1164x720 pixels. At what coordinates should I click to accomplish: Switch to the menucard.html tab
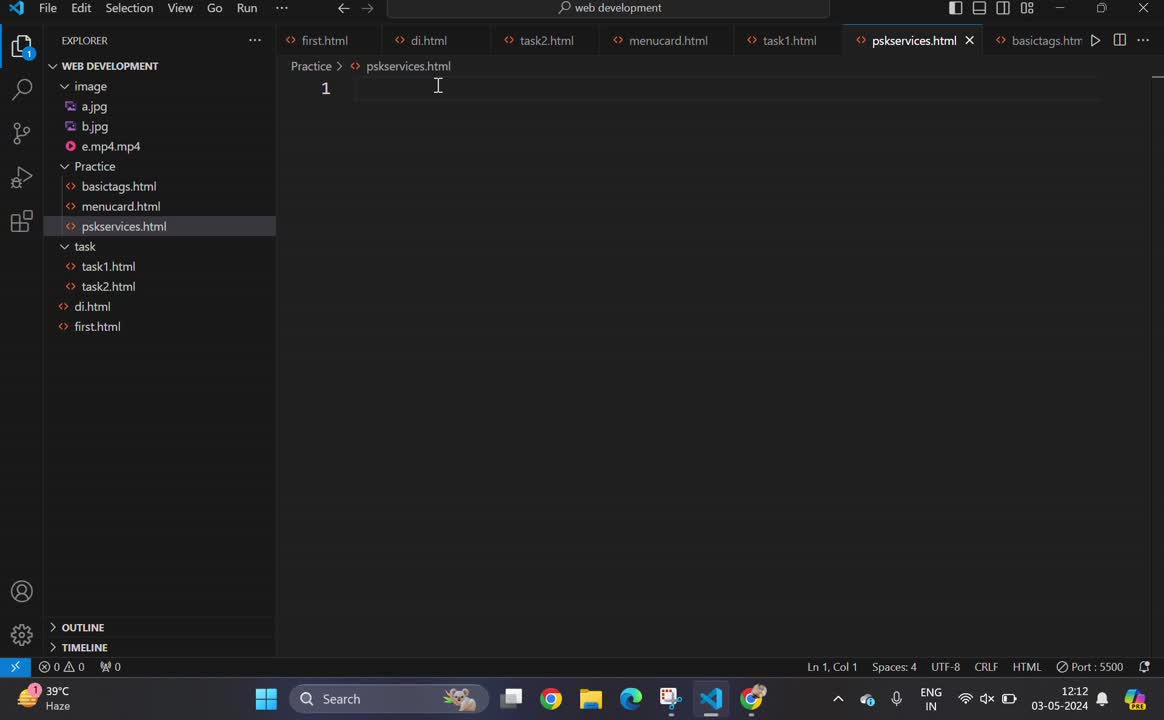click(x=668, y=41)
